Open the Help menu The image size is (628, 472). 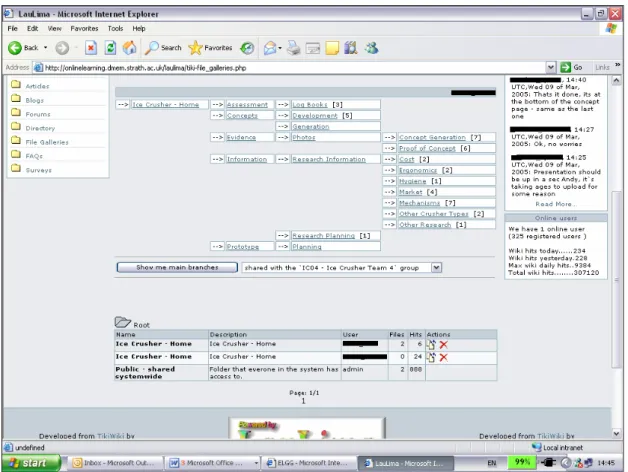pos(139,28)
